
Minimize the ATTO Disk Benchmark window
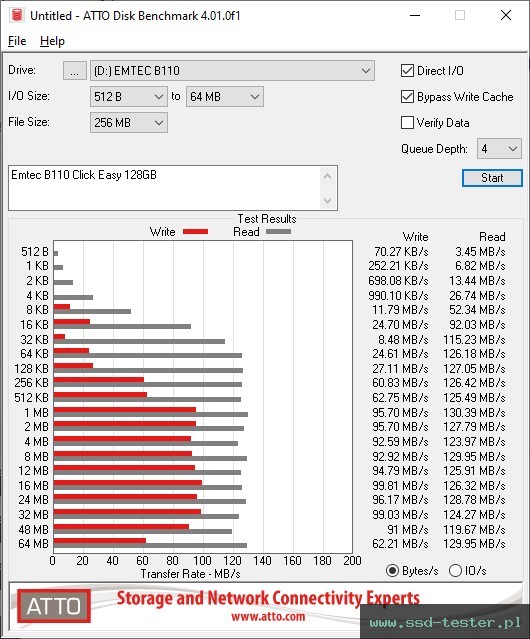[415, 15]
